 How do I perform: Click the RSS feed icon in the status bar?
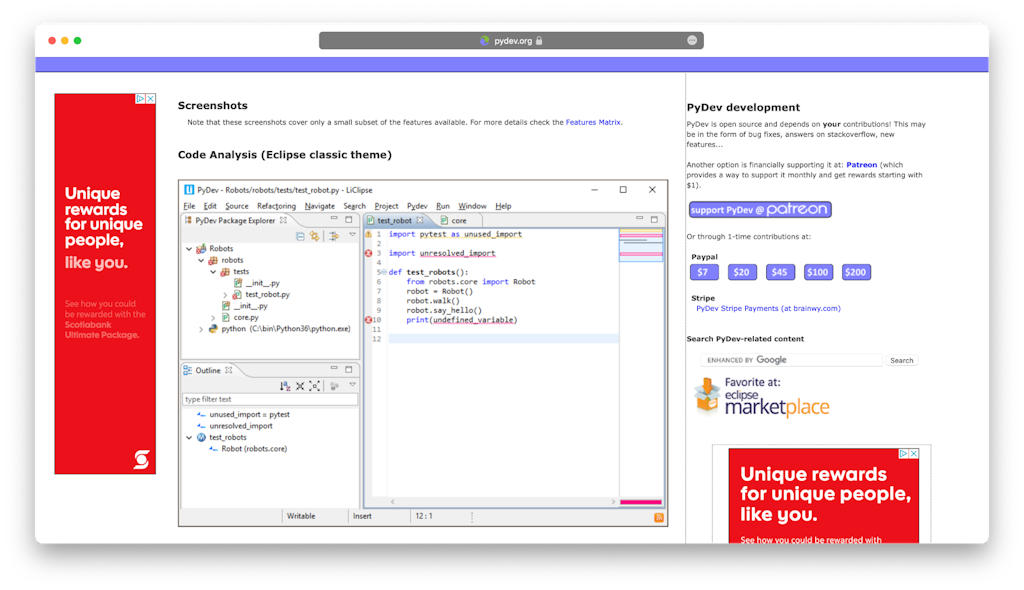(659, 518)
